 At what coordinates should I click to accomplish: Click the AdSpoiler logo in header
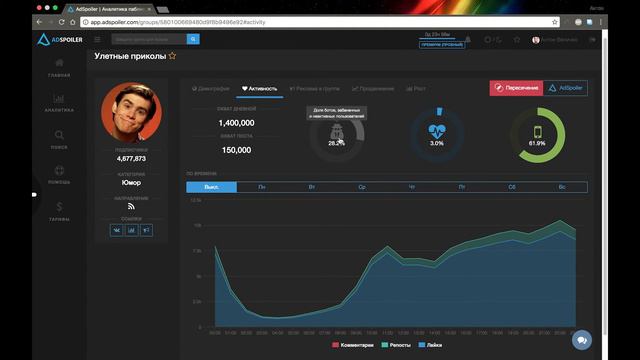(x=60, y=39)
